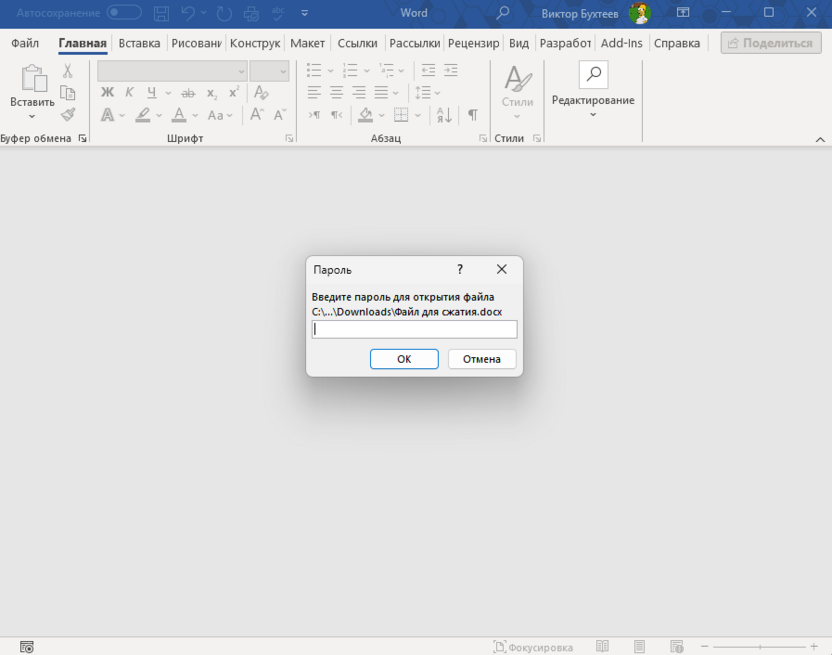
Task: Open the line spacing dropdown
Action: [435, 92]
